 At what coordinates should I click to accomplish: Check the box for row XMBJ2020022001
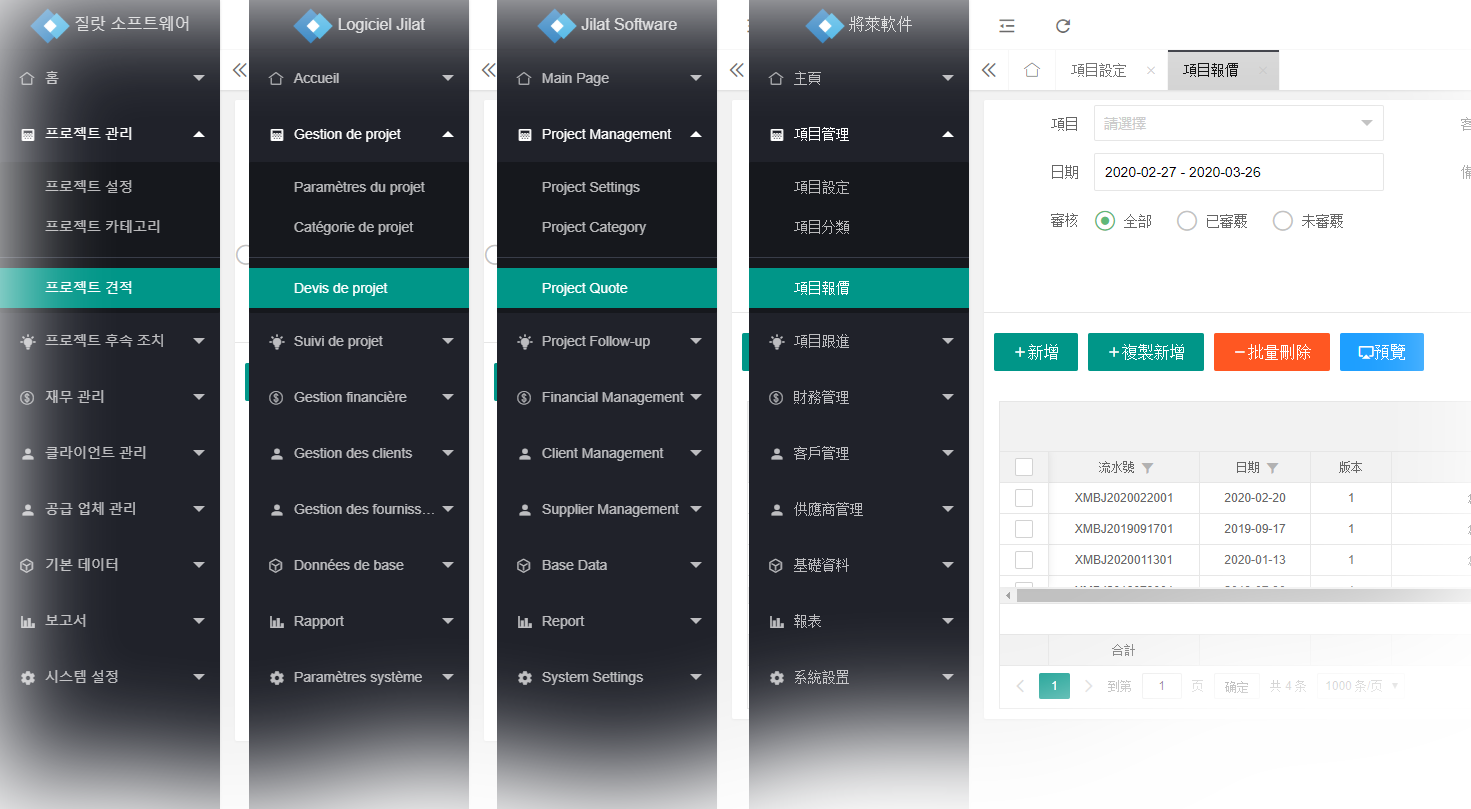[x=1024, y=498]
